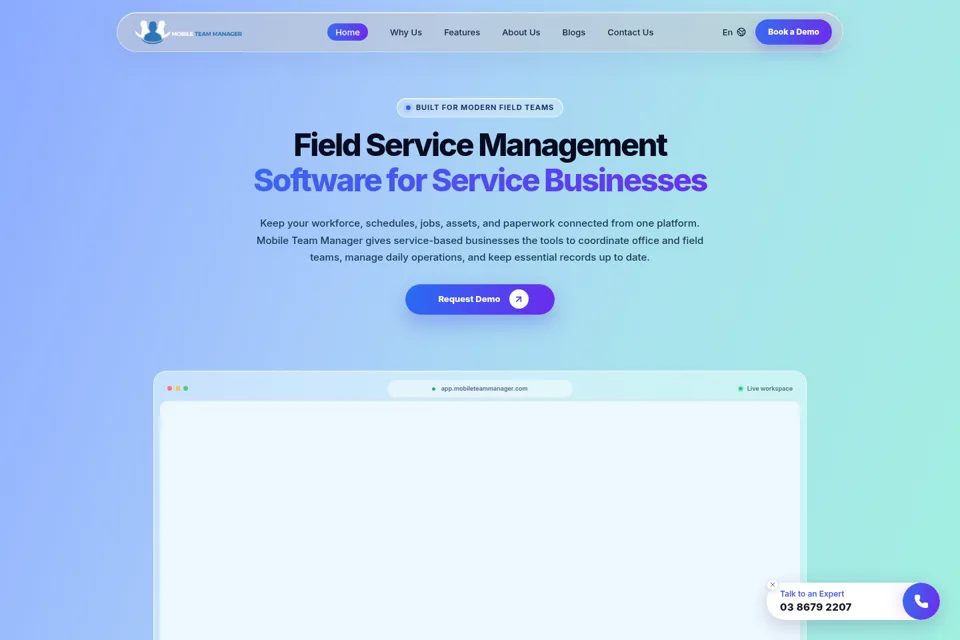The image size is (960, 640).
Task: Click the 03 8679 2207 phone number
Action: tap(816, 608)
